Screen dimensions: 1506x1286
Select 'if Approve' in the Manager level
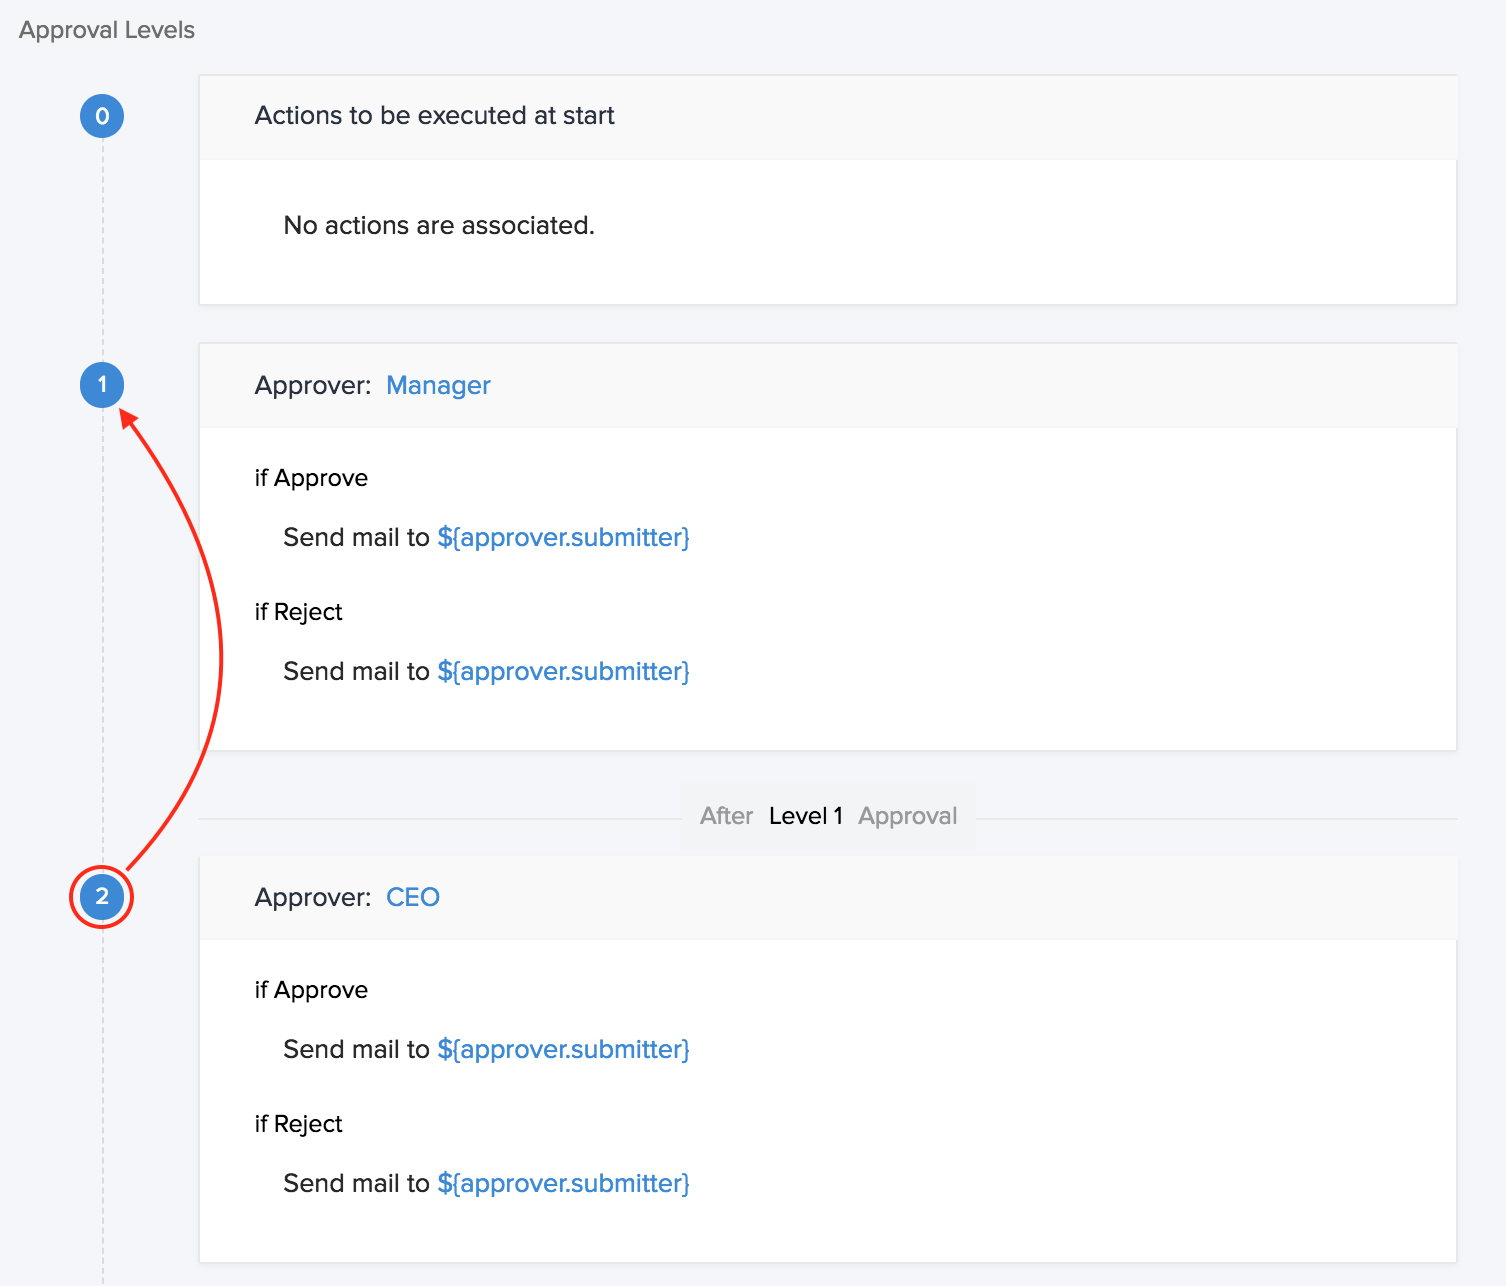click(x=311, y=478)
